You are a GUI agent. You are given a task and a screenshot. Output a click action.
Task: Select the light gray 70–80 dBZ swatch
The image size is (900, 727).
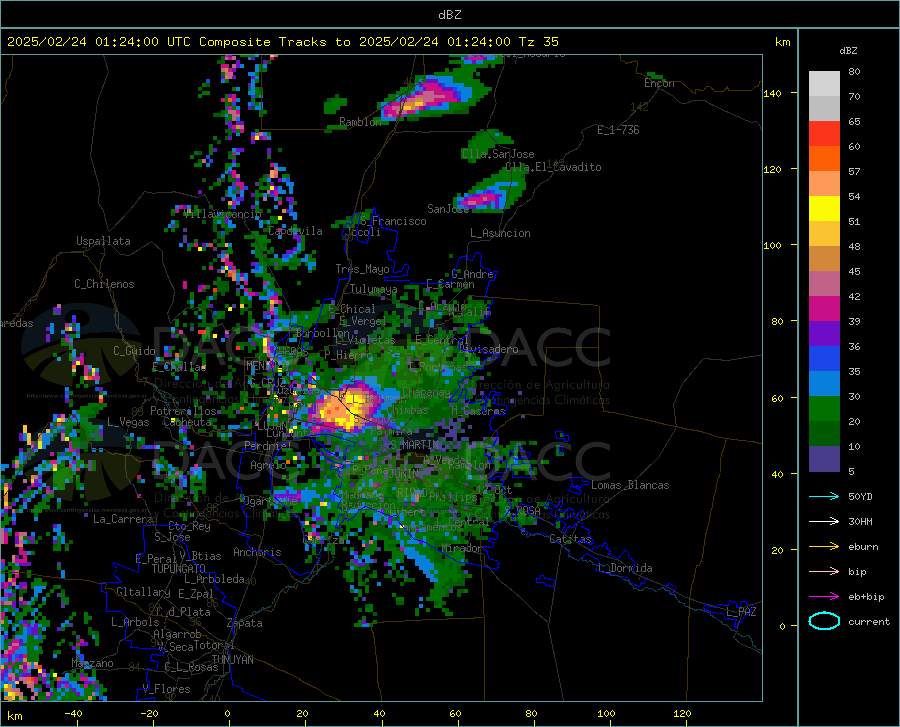tap(824, 84)
